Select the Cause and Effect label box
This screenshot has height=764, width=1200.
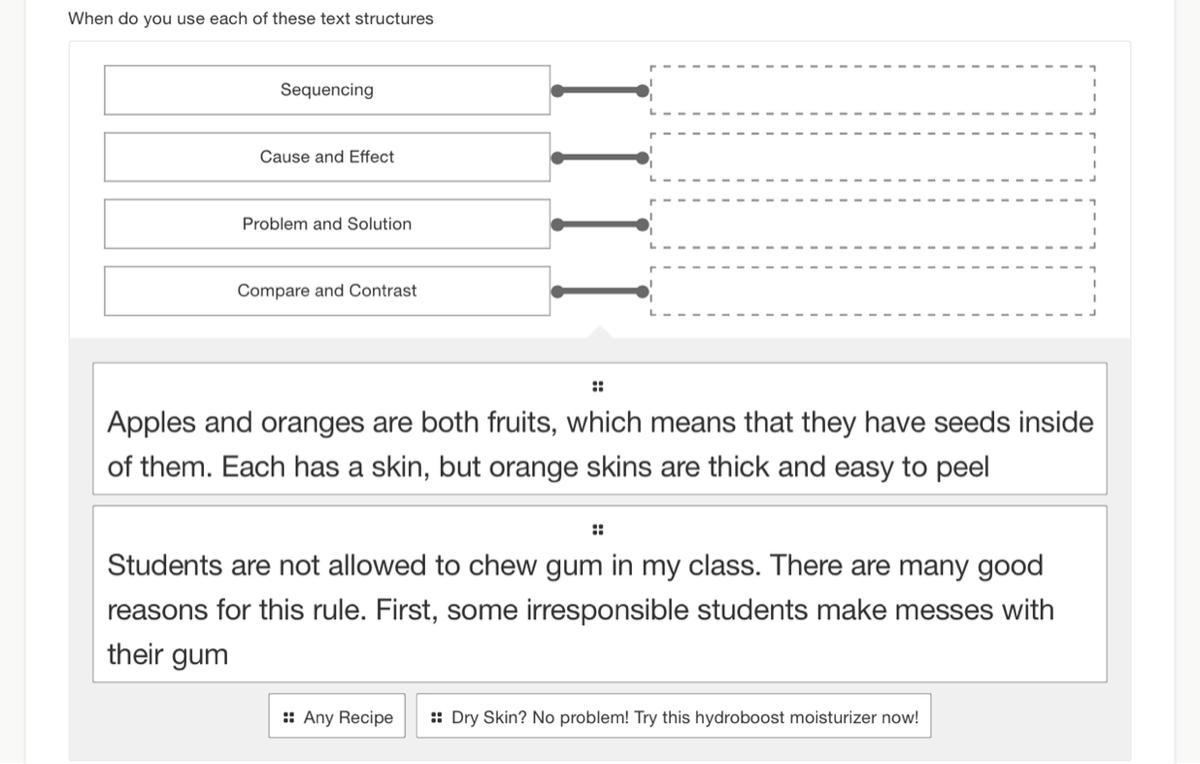(x=327, y=157)
